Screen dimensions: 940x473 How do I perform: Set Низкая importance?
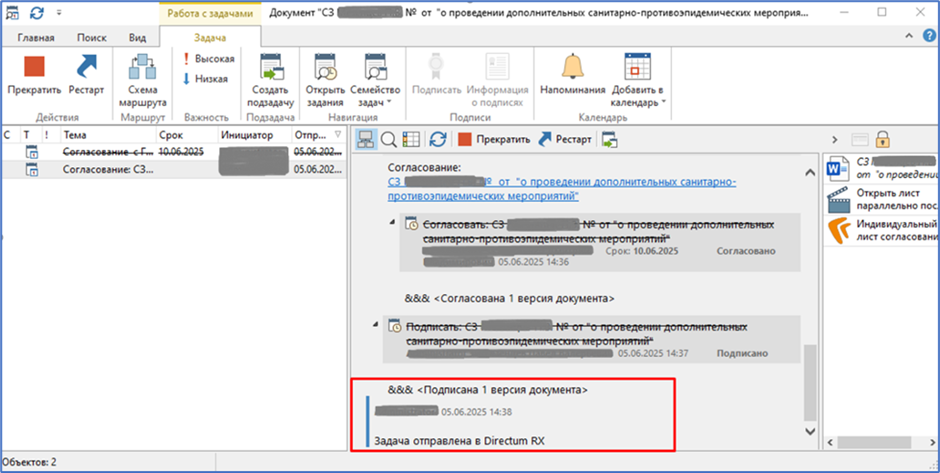(x=205, y=79)
